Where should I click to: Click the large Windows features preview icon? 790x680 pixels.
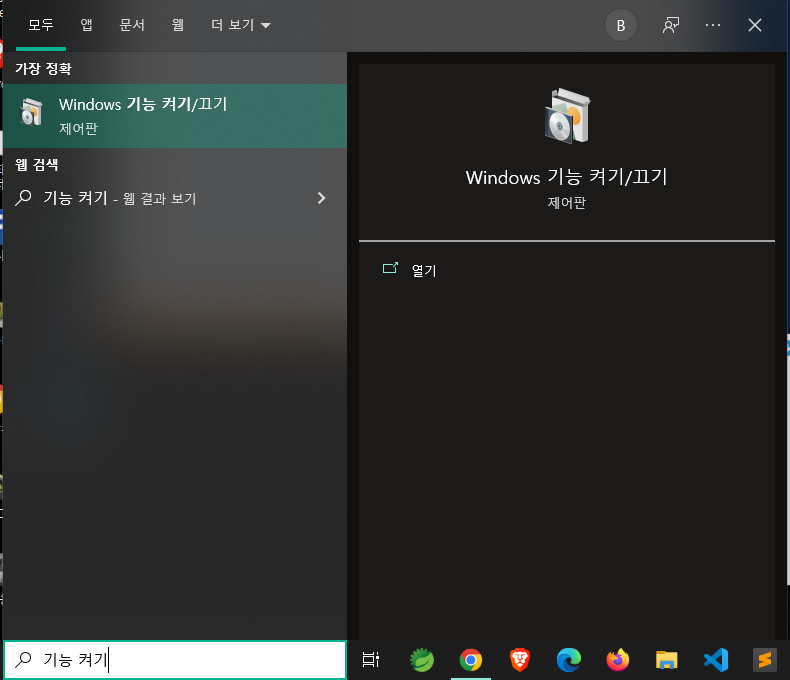[x=567, y=116]
